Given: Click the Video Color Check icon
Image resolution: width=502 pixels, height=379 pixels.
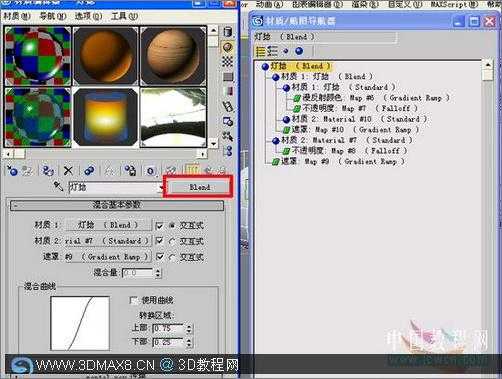Looking at the screenshot, I should tap(228, 91).
